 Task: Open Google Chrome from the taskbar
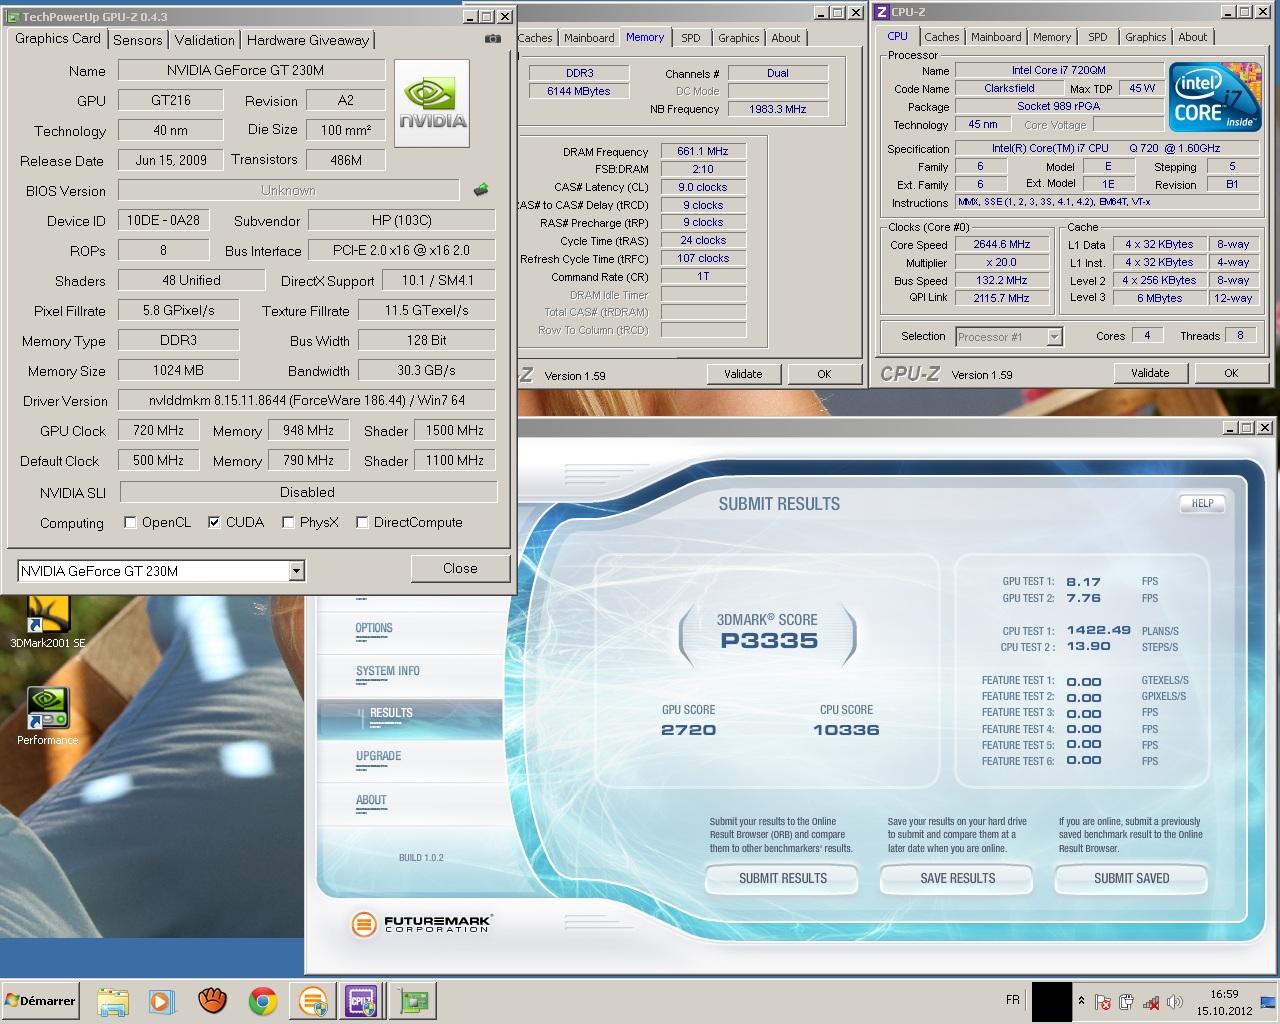263,1001
